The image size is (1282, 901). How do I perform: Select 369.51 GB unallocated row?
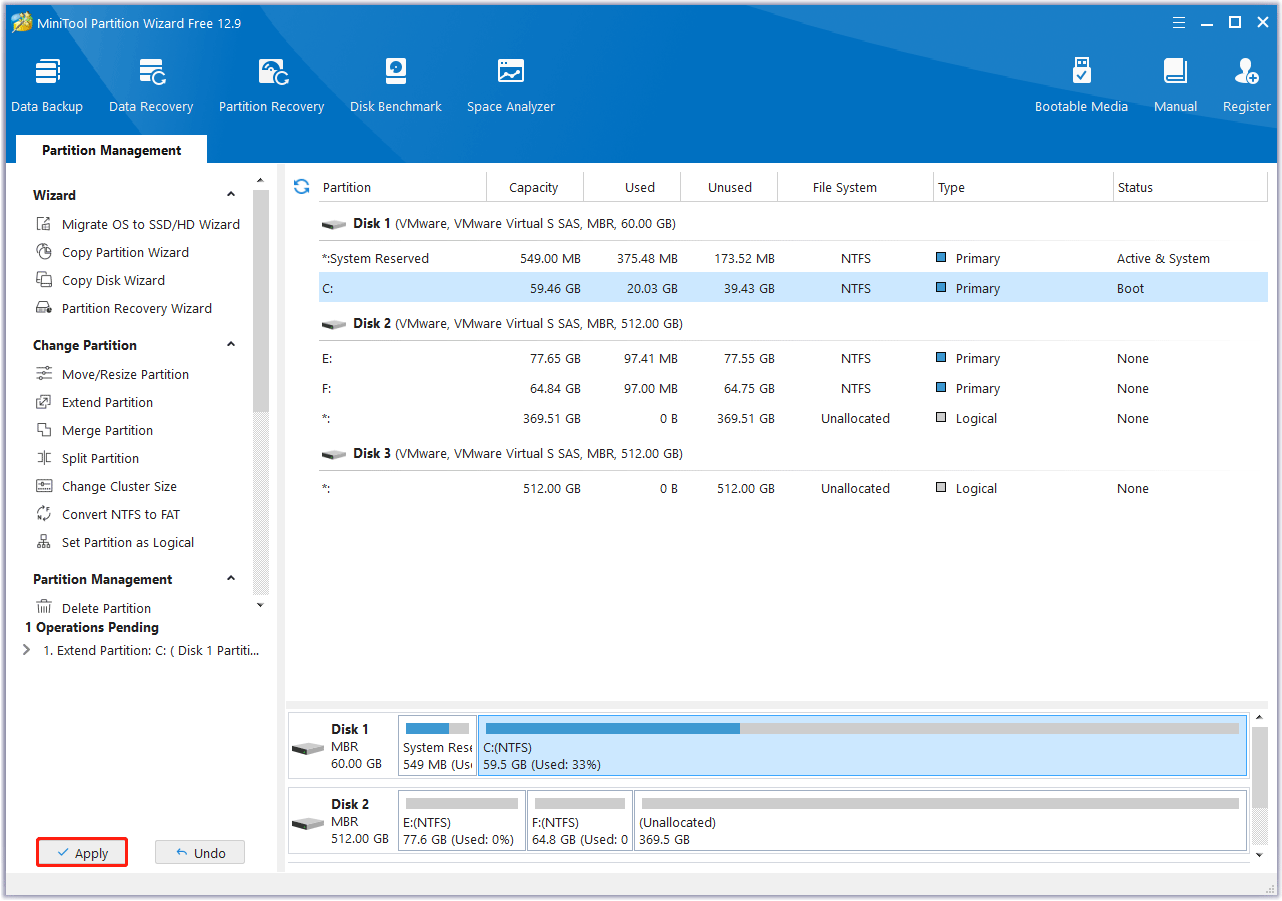click(793, 418)
